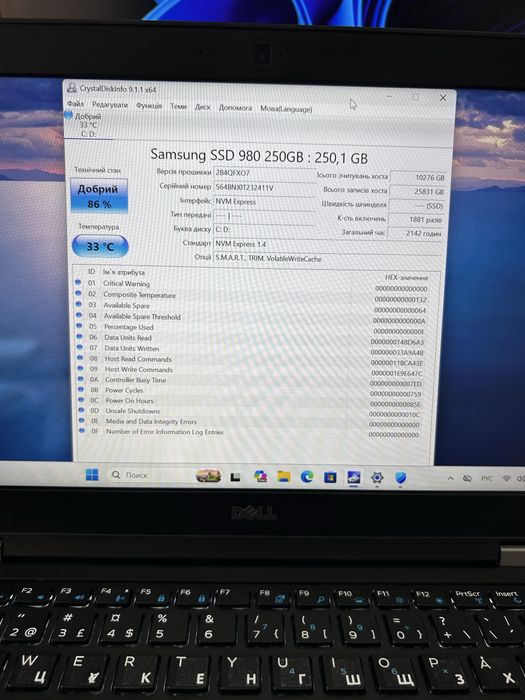Select the Power On Hours row
525x700 pixels.
click(254, 401)
